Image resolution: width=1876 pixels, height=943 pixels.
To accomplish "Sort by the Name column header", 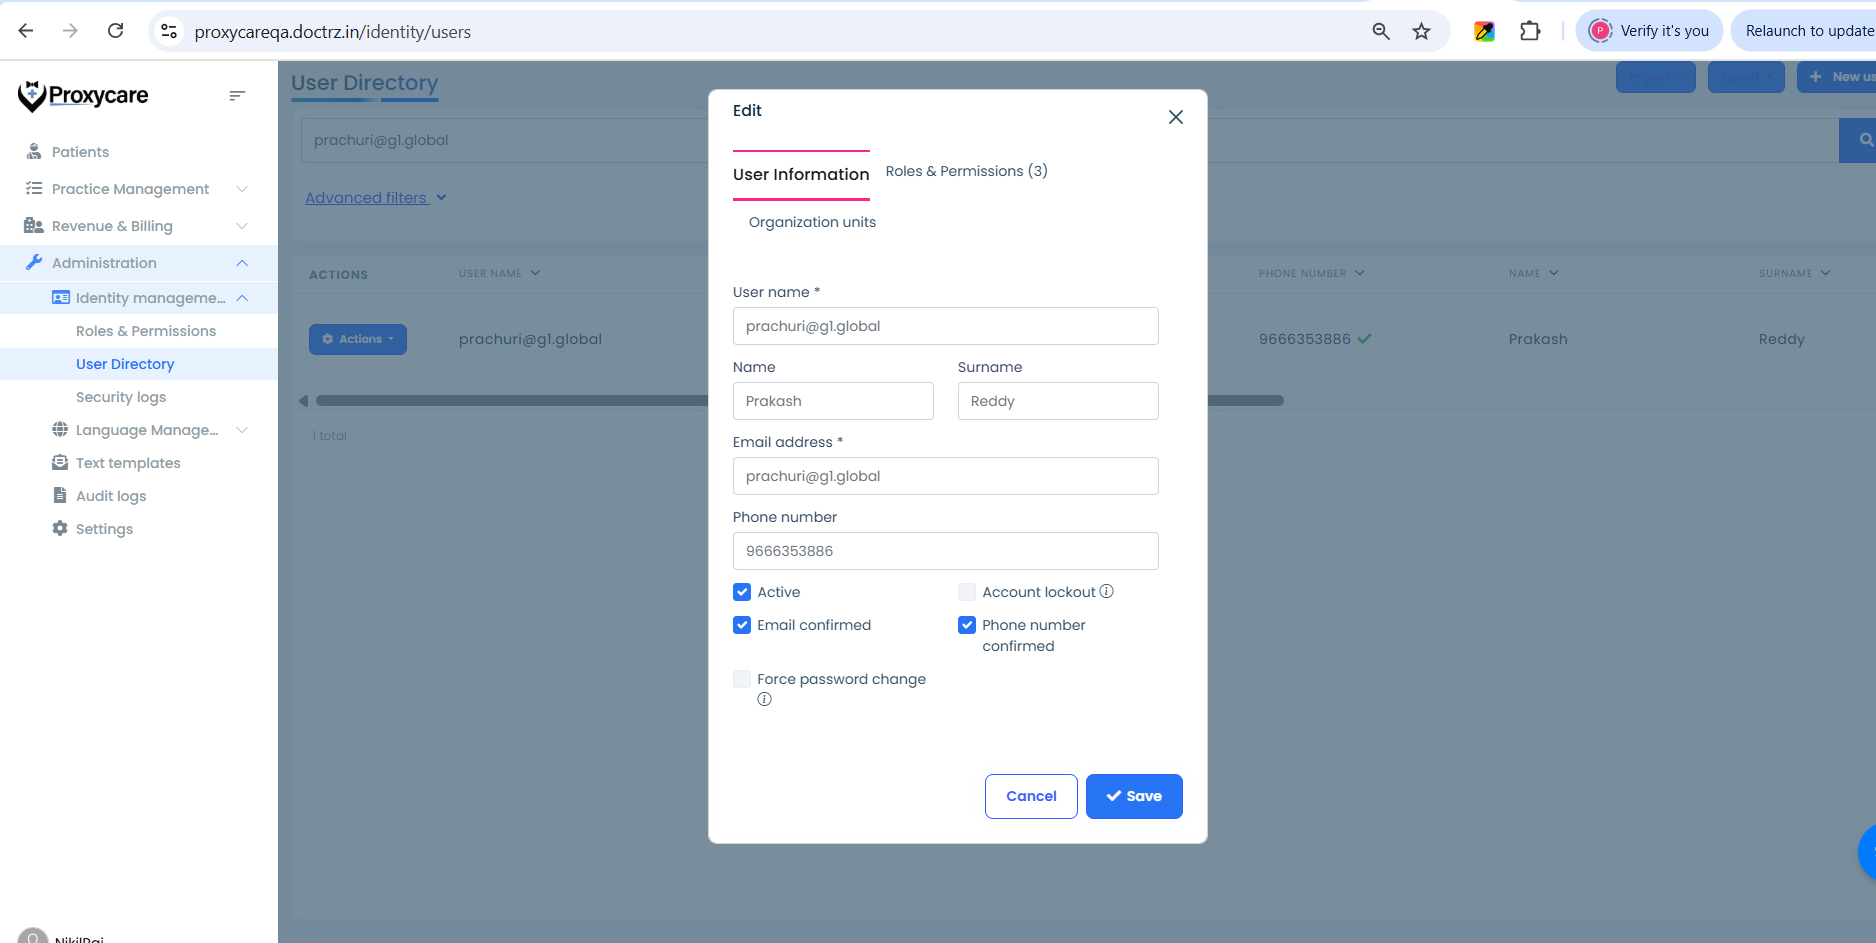I will point(1533,273).
